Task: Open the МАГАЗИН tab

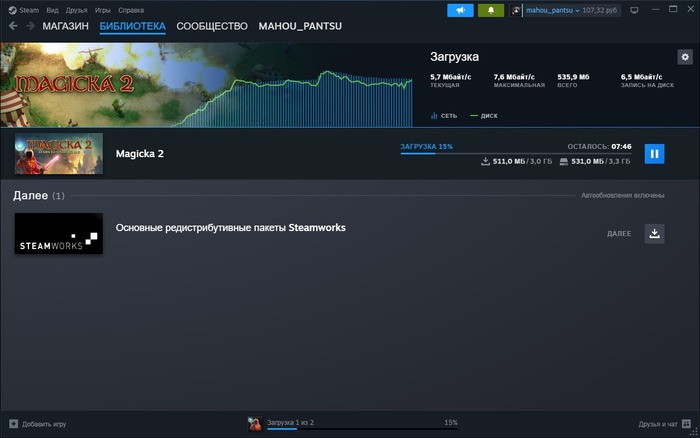Action: (x=66, y=26)
